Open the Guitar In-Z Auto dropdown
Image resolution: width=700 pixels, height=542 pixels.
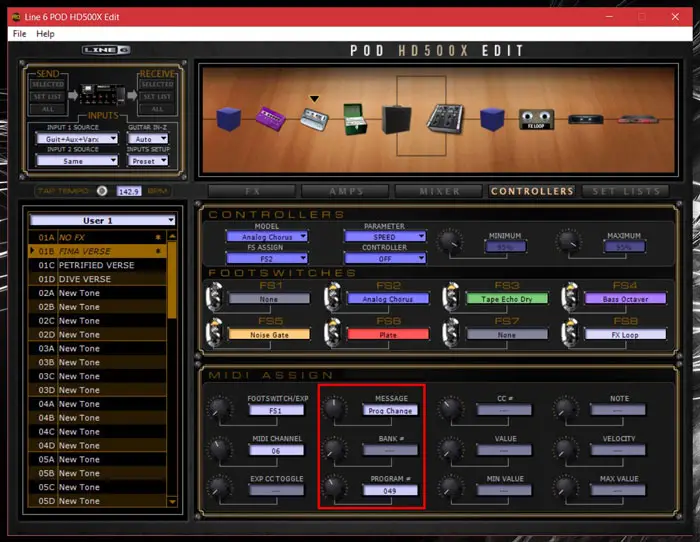[x=148, y=139]
